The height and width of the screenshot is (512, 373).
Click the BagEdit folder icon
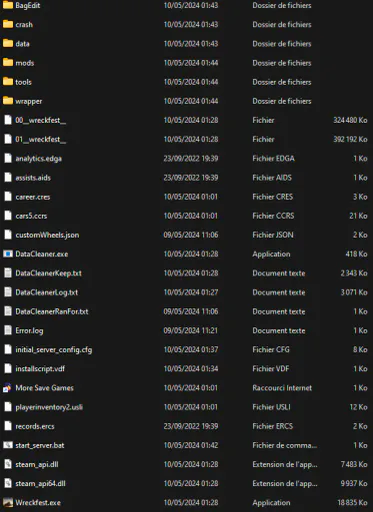tap(8, 5)
